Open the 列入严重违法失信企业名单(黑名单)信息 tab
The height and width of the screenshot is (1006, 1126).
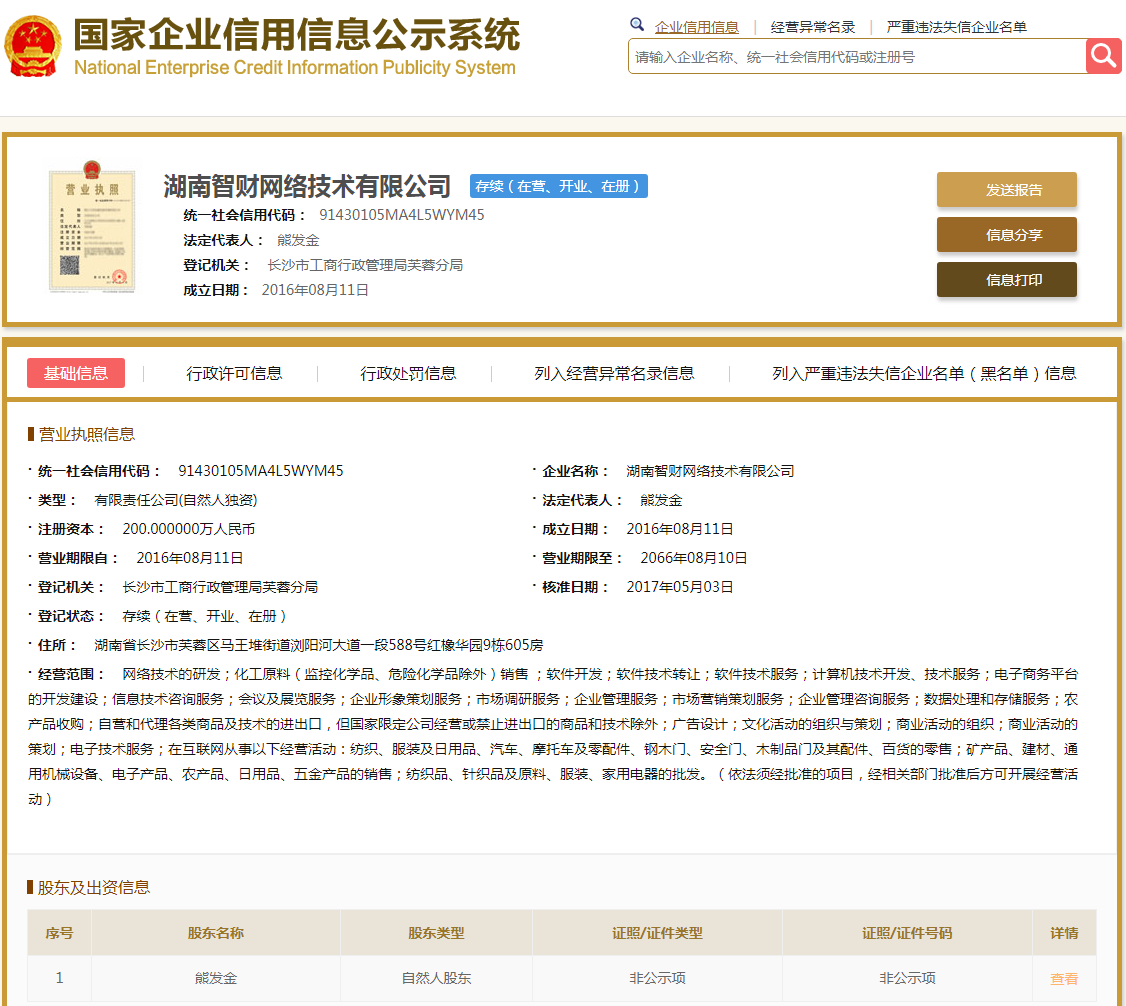923,373
